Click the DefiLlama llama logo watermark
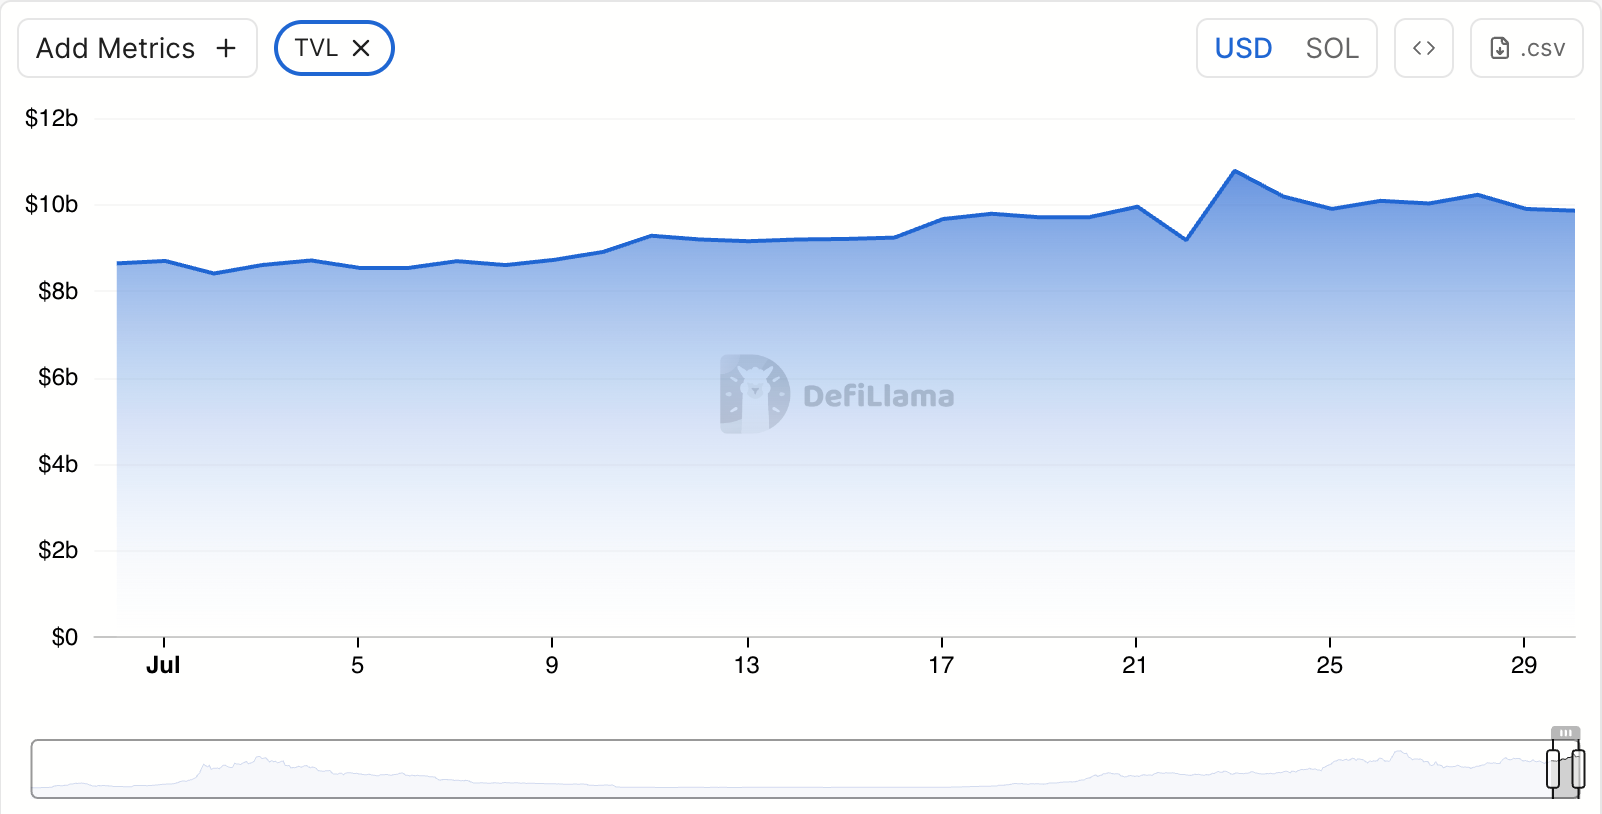The width and height of the screenshot is (1602, 814). tap(755, 394)
